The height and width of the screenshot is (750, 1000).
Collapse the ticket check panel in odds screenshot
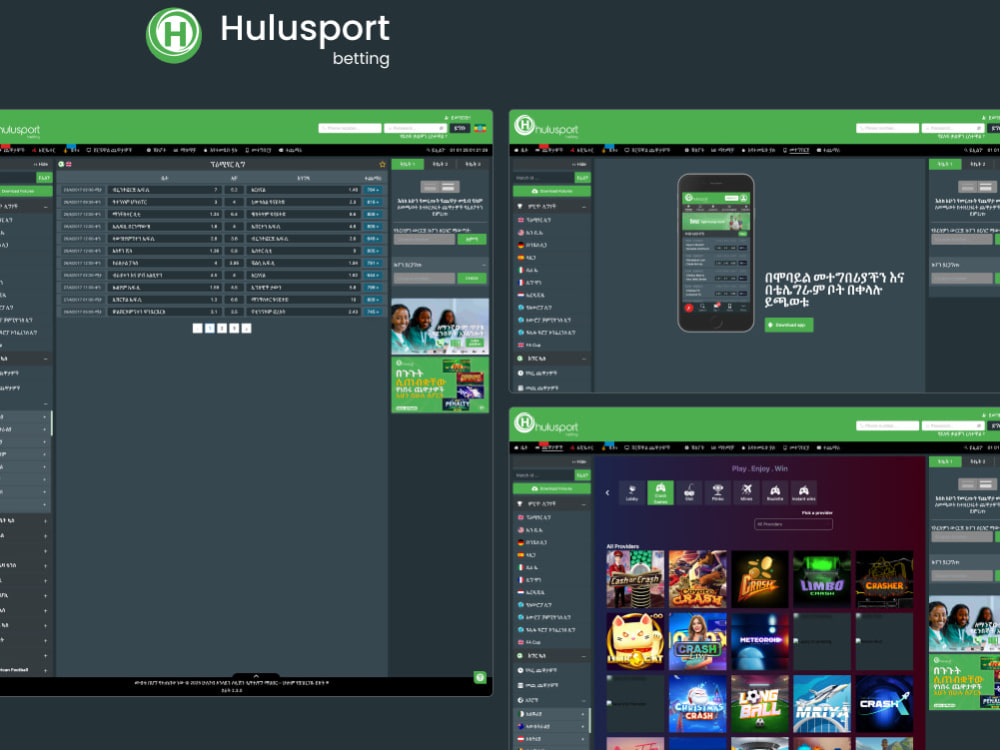click(x=483, y=265)
